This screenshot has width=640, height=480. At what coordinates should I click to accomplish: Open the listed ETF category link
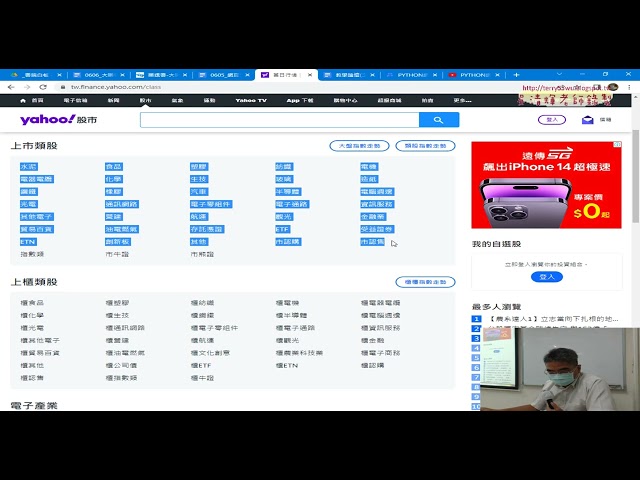pyautogui.click(x=282, y=229)
